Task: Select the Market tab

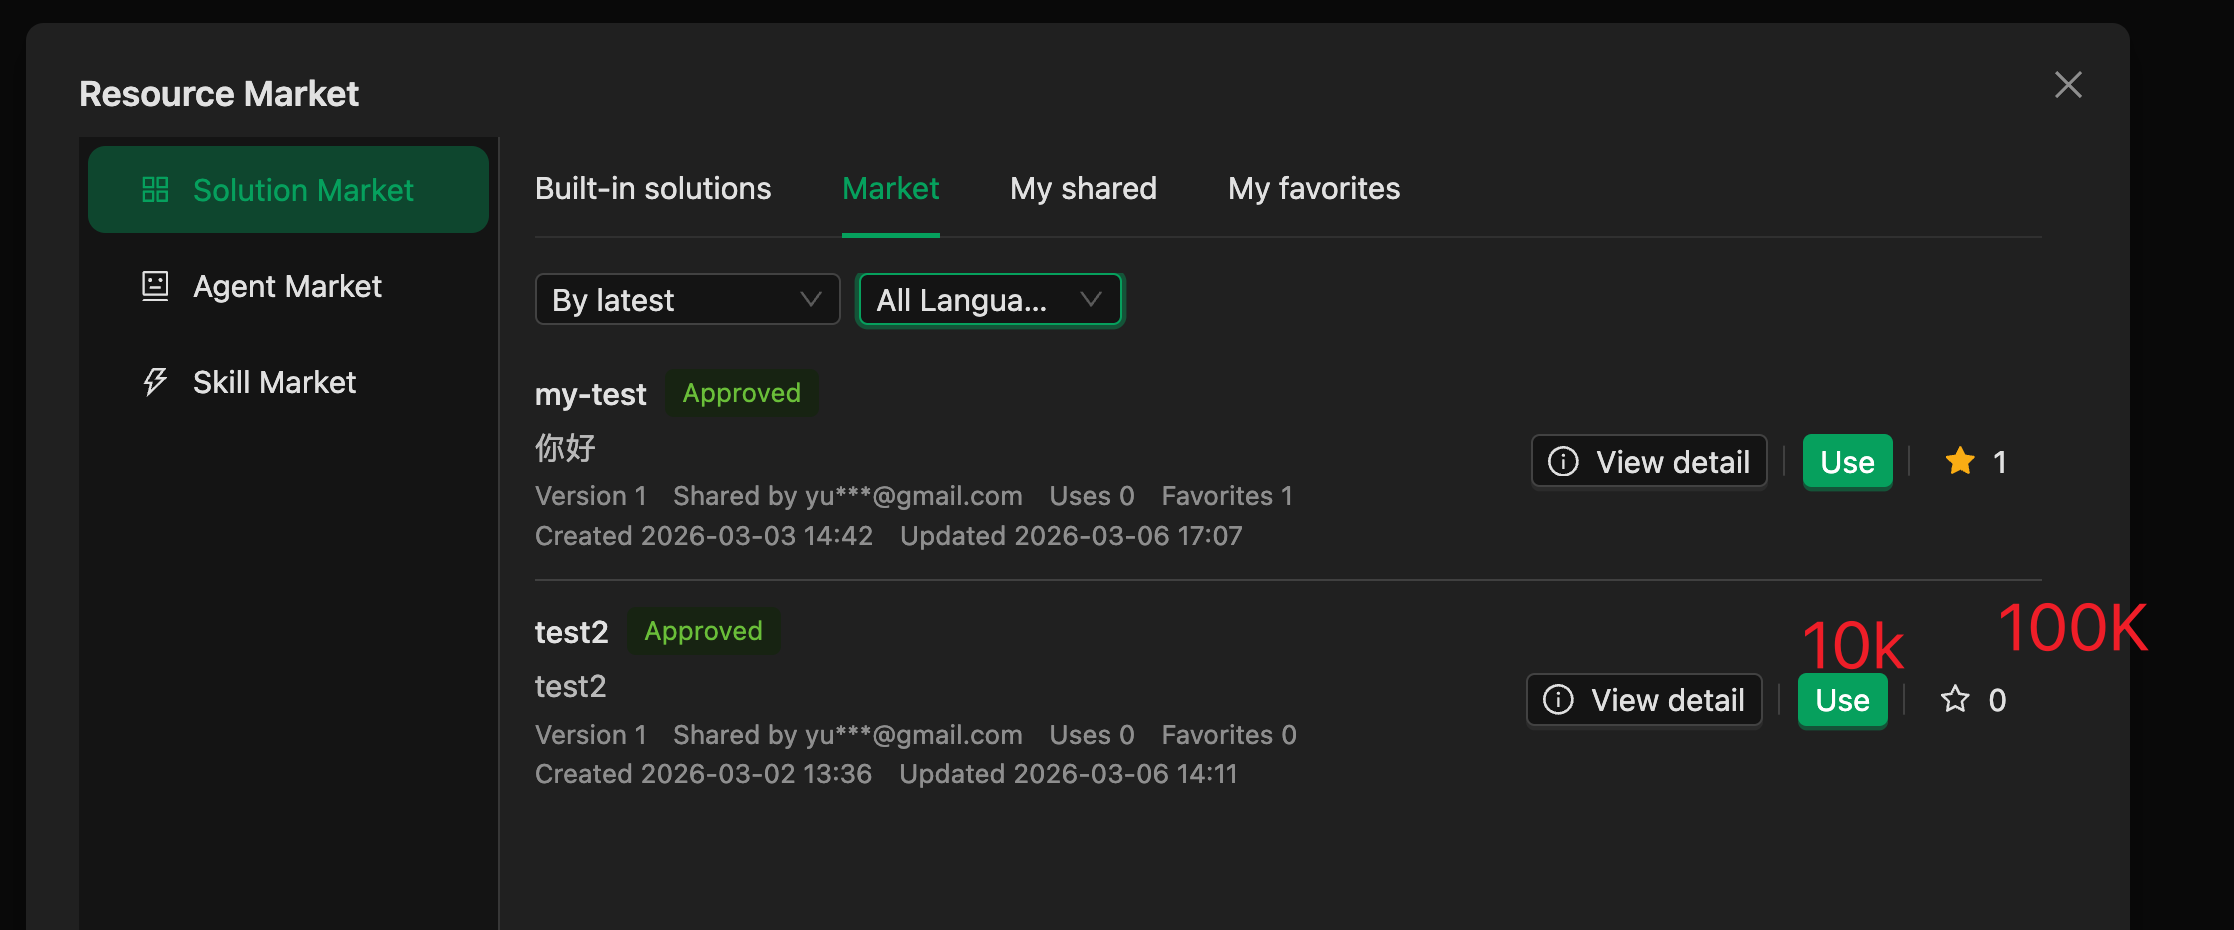Action: pos(890,189)
